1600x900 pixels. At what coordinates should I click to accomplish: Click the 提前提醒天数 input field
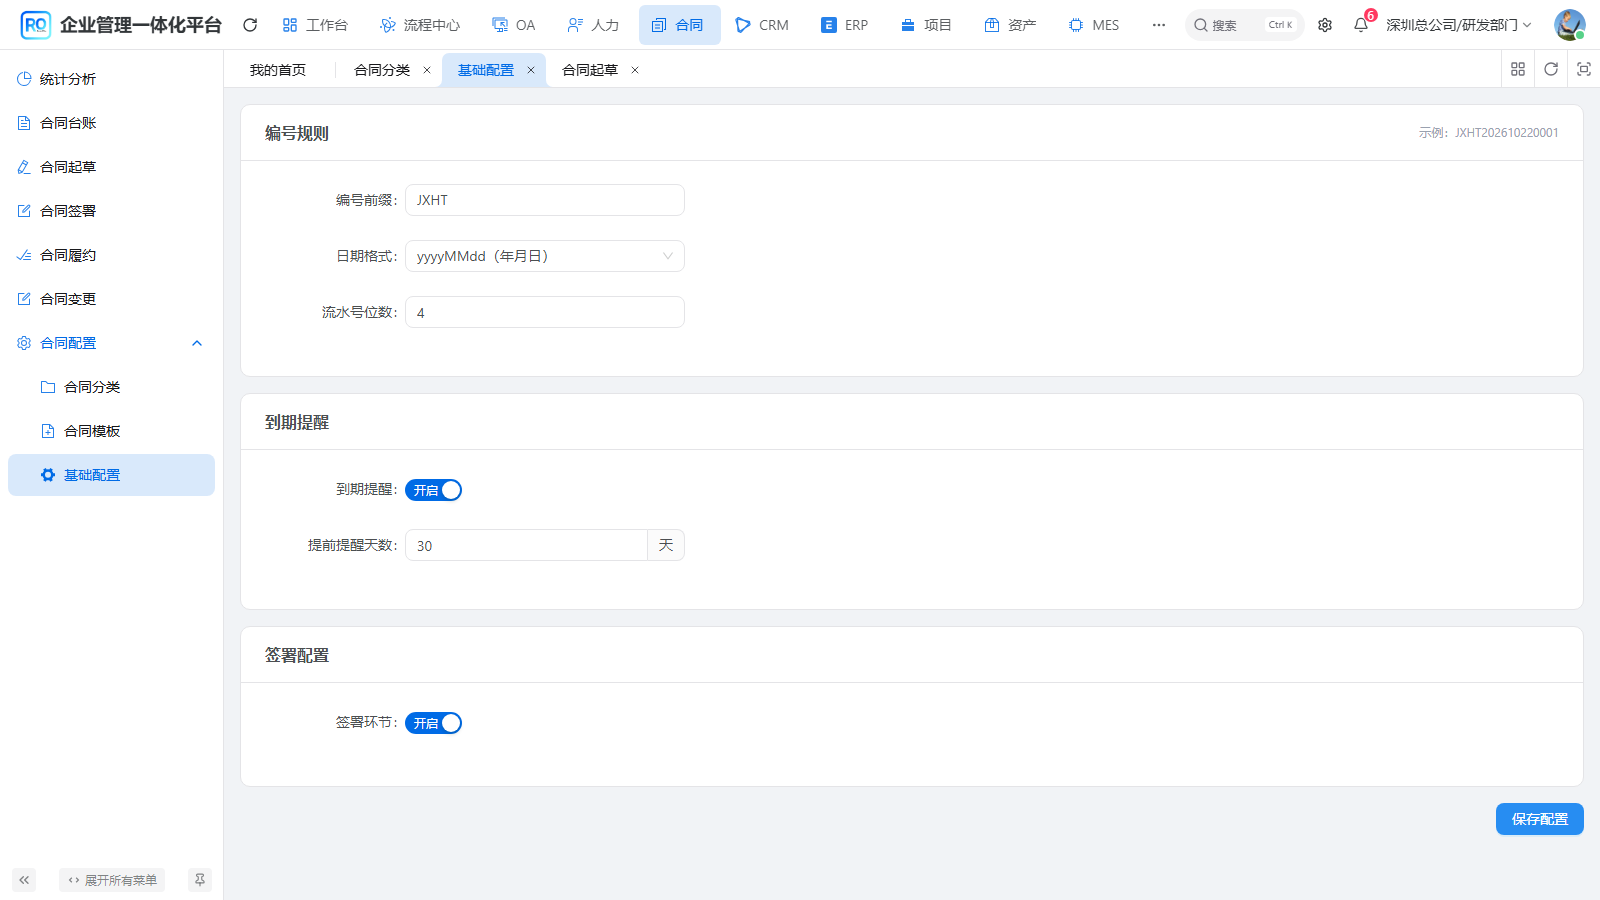[x=526, y=545]
